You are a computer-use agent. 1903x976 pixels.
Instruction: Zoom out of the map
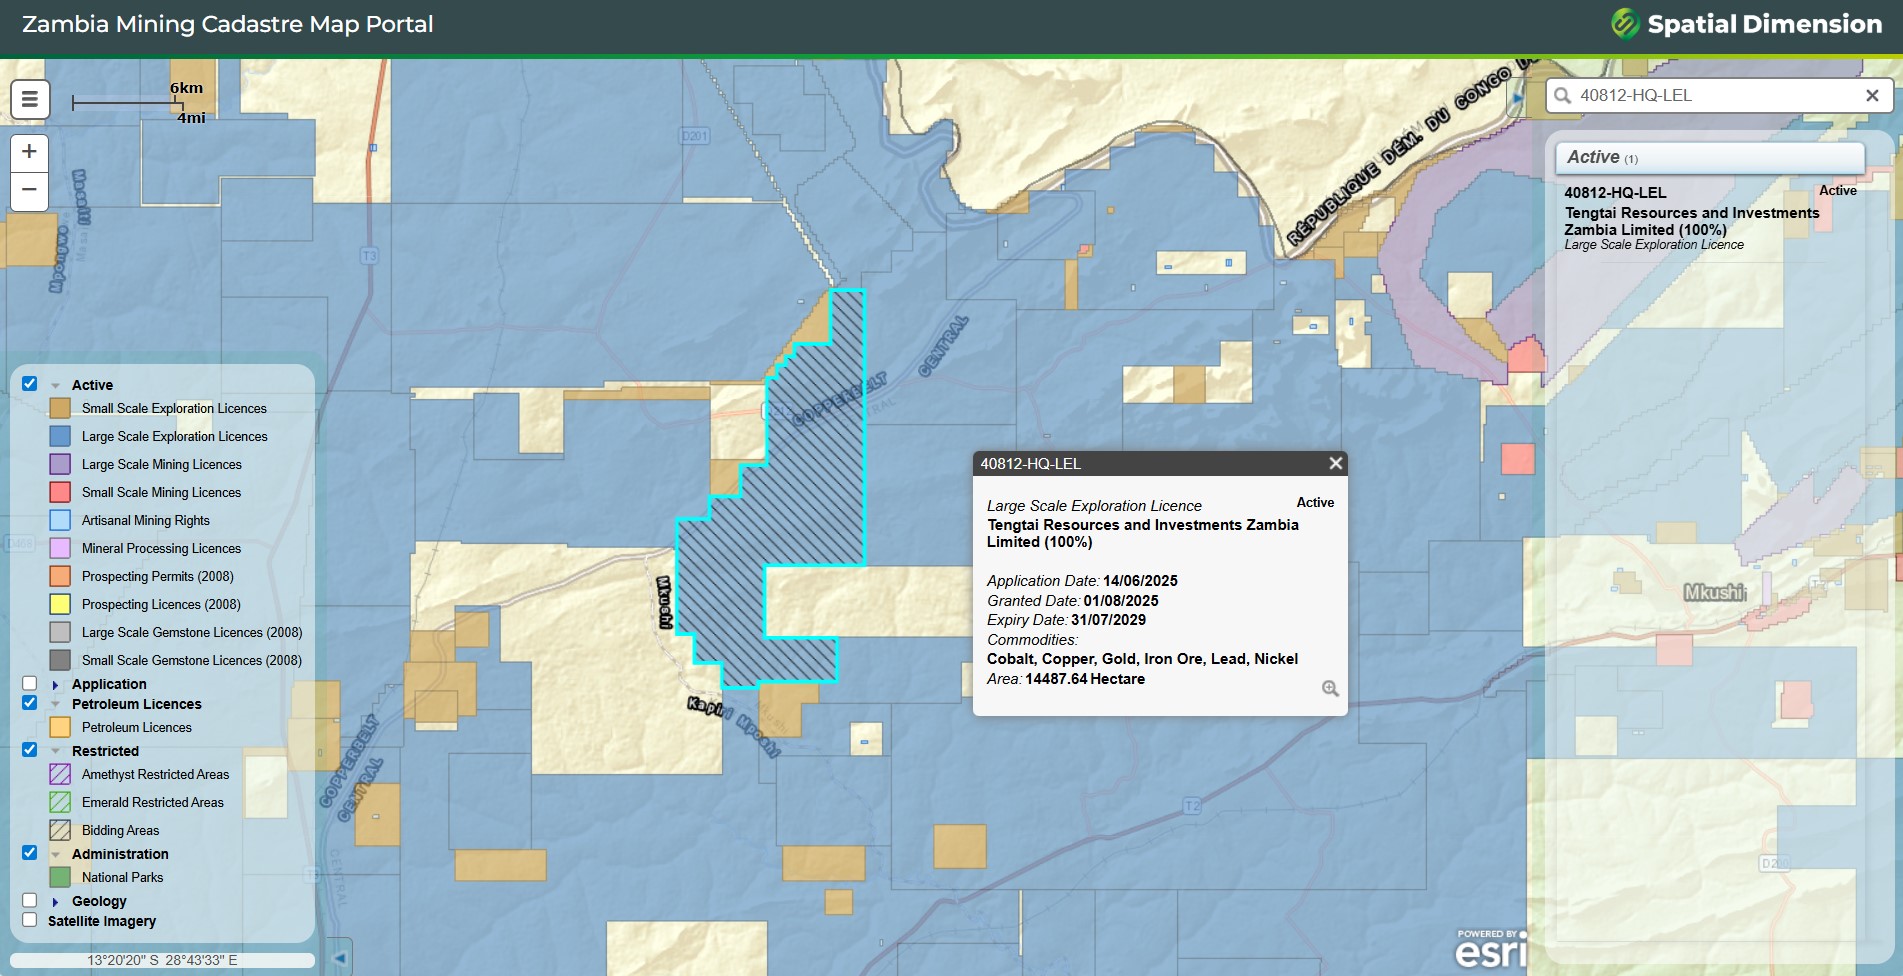point(29,190)
